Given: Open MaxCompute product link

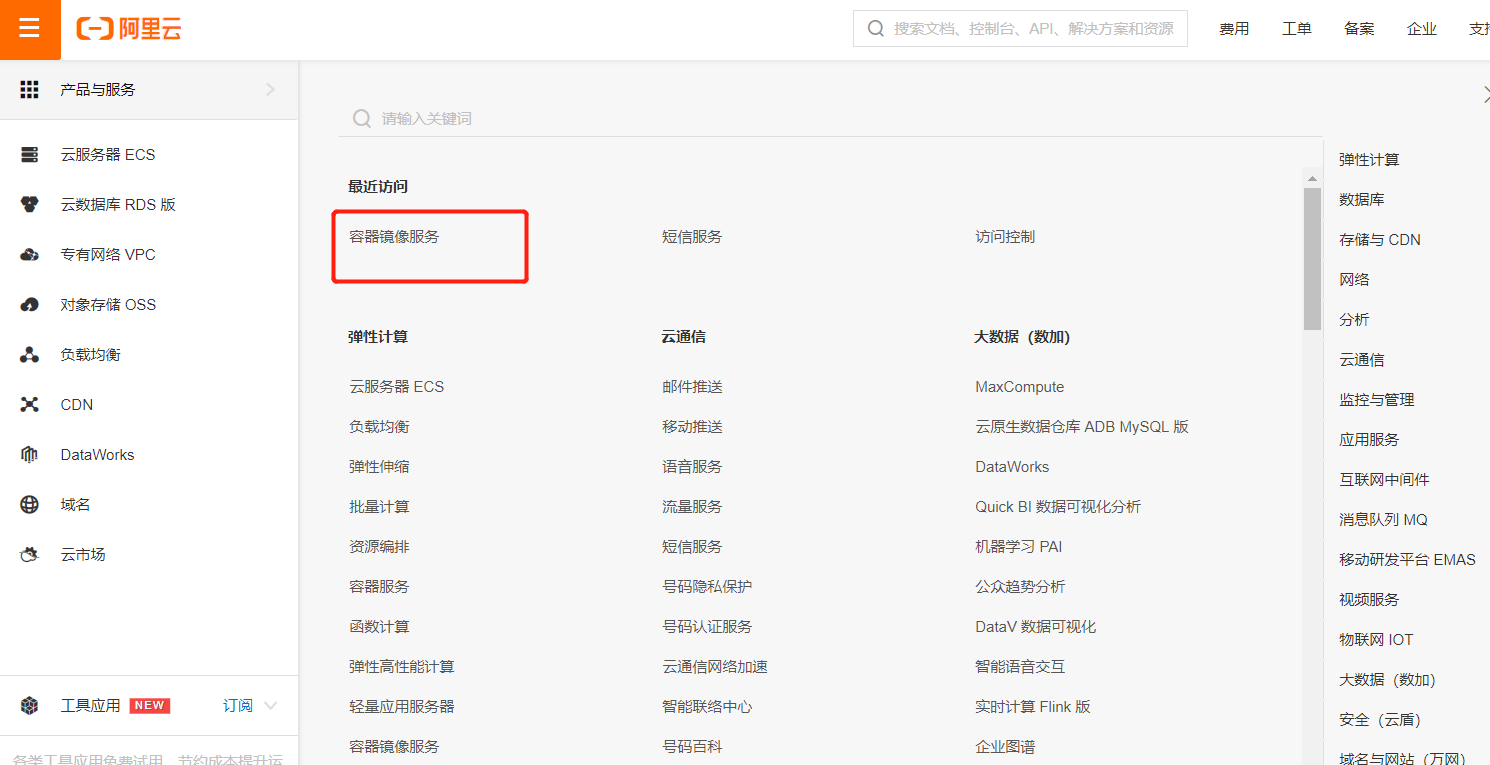Looking at the screenshot, I should (1020, 387).
